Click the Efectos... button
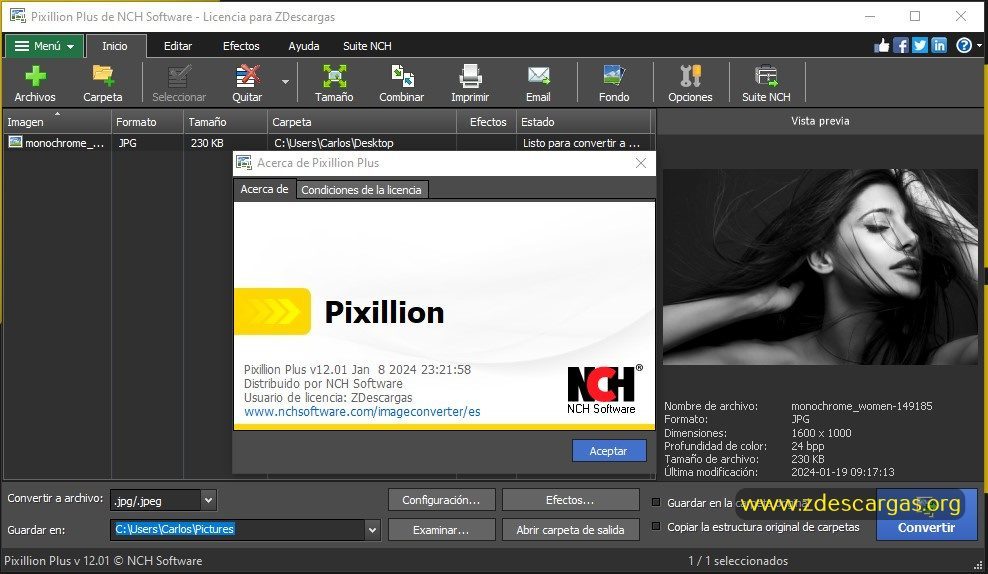Screen dimensions: 988x574 (x=570, y=500)
